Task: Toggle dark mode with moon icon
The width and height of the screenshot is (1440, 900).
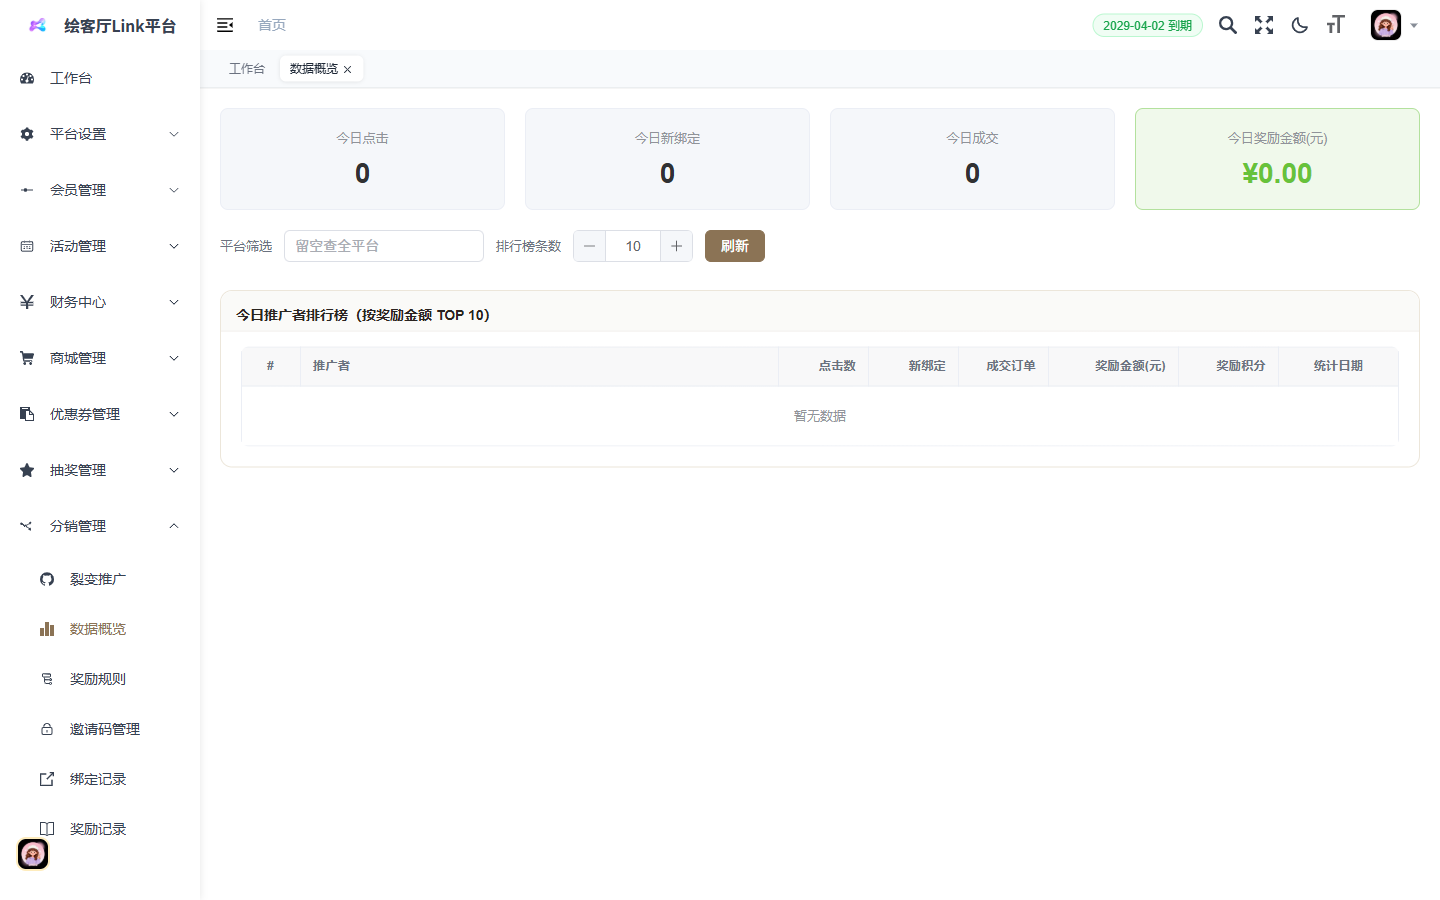Action: (x=1300, y=25)
